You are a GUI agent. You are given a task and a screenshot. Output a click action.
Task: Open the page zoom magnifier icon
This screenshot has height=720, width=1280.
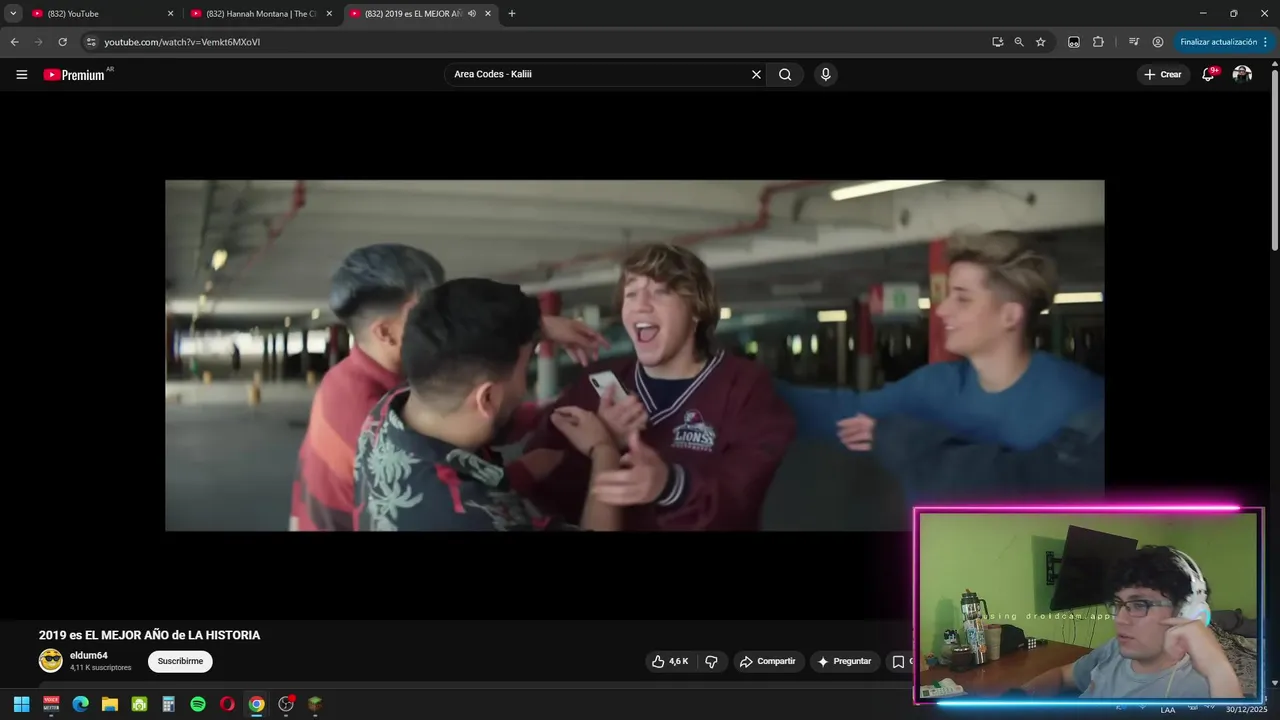[1019, 42]
